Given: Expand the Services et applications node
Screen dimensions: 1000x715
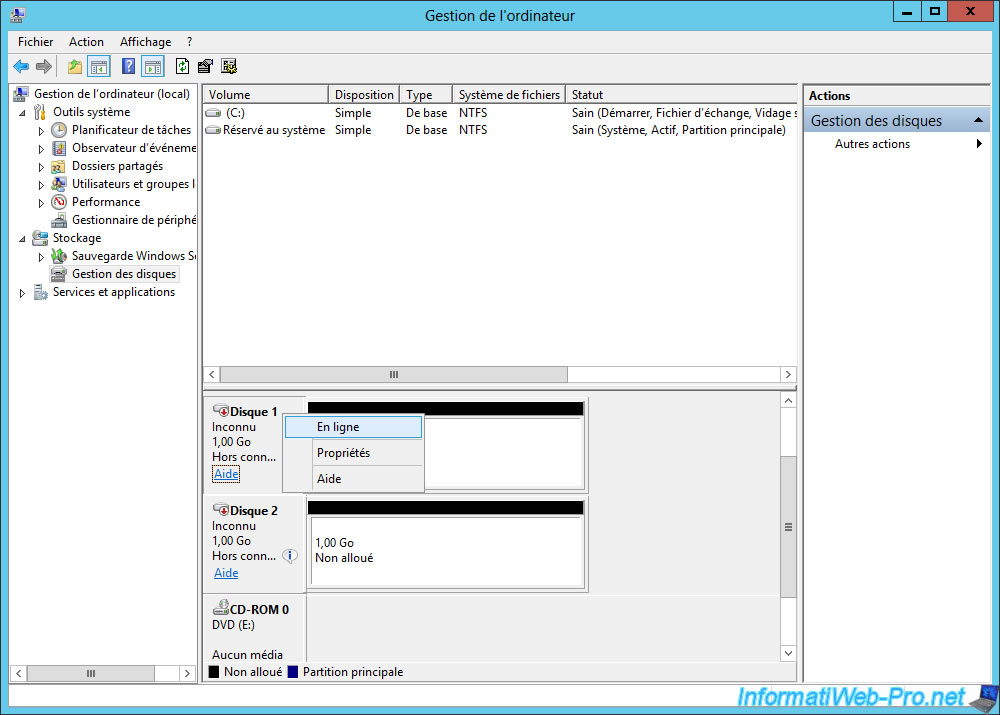Looking at the screenshot, I should [x=23, y=293].
